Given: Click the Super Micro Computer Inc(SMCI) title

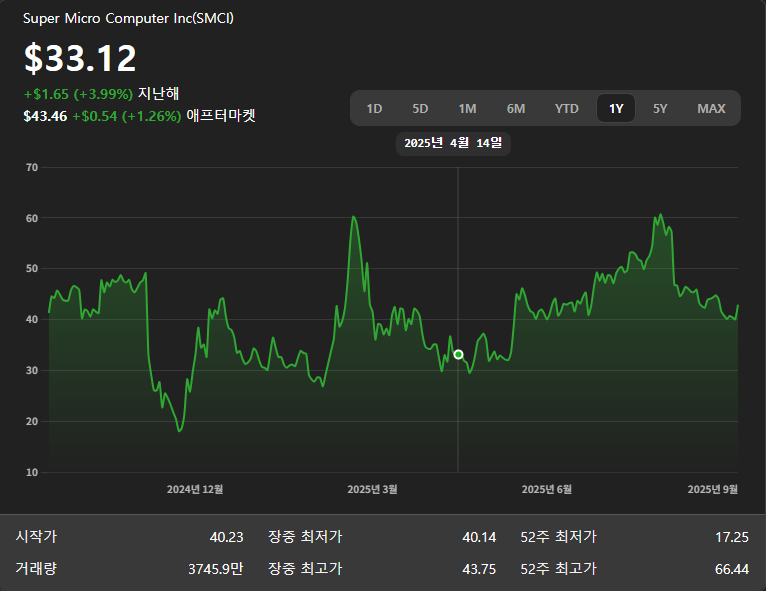Looking at the screenshot, I should (x=128, y=19).
